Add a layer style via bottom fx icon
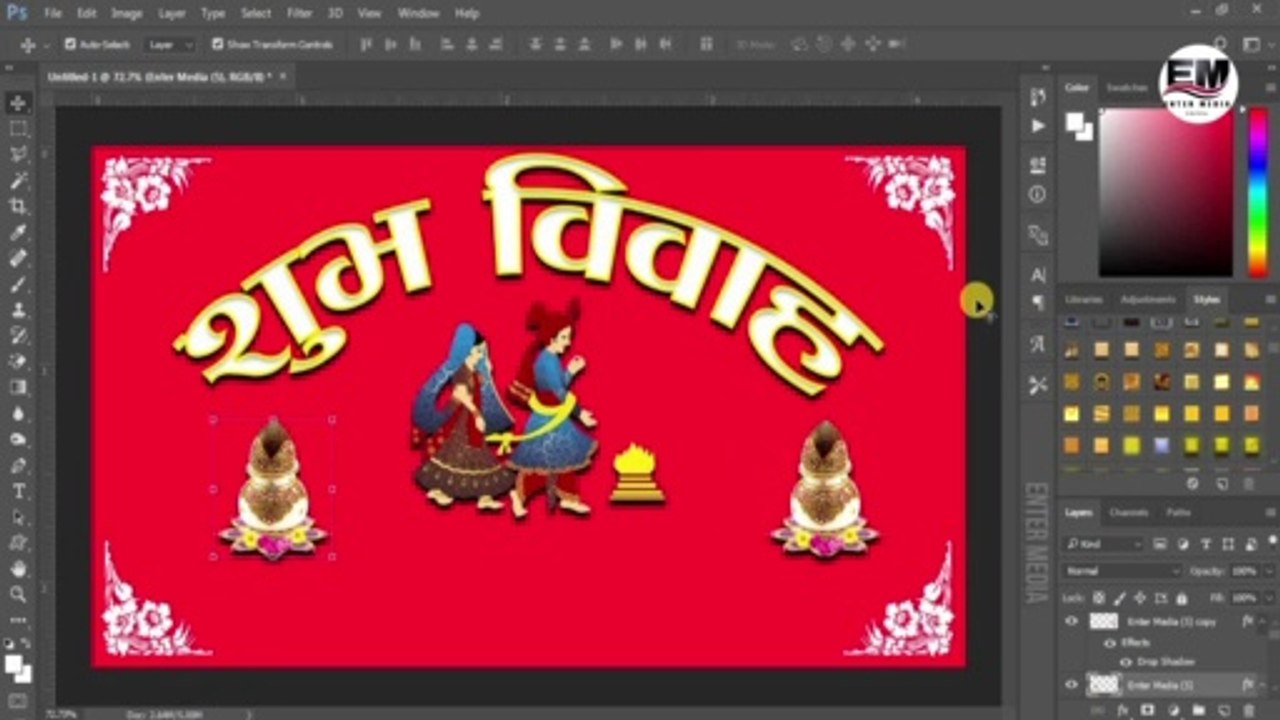1280x720 pixels. pyautogui.click(x=1123, y=710)
